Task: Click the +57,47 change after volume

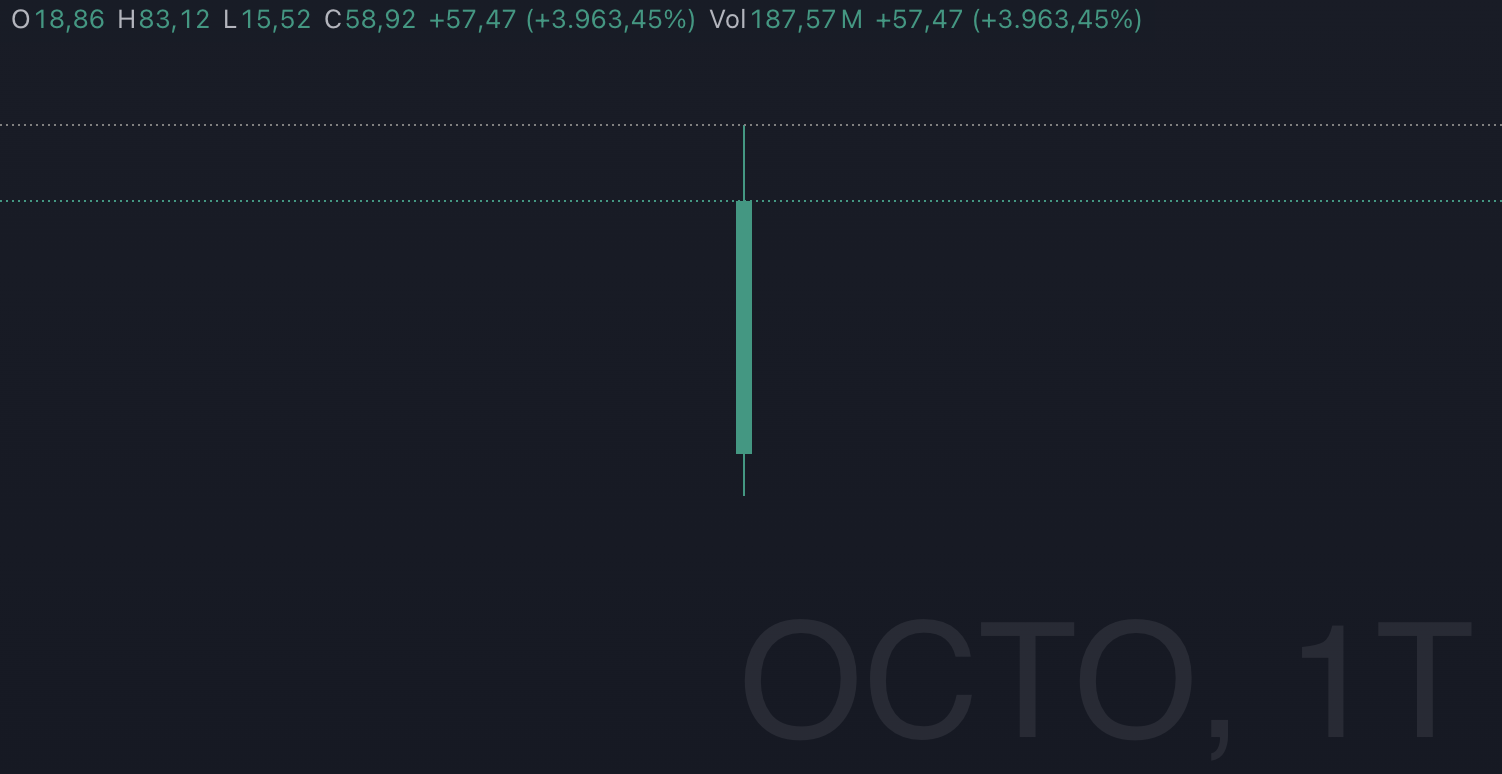Action: pos(919,19)
